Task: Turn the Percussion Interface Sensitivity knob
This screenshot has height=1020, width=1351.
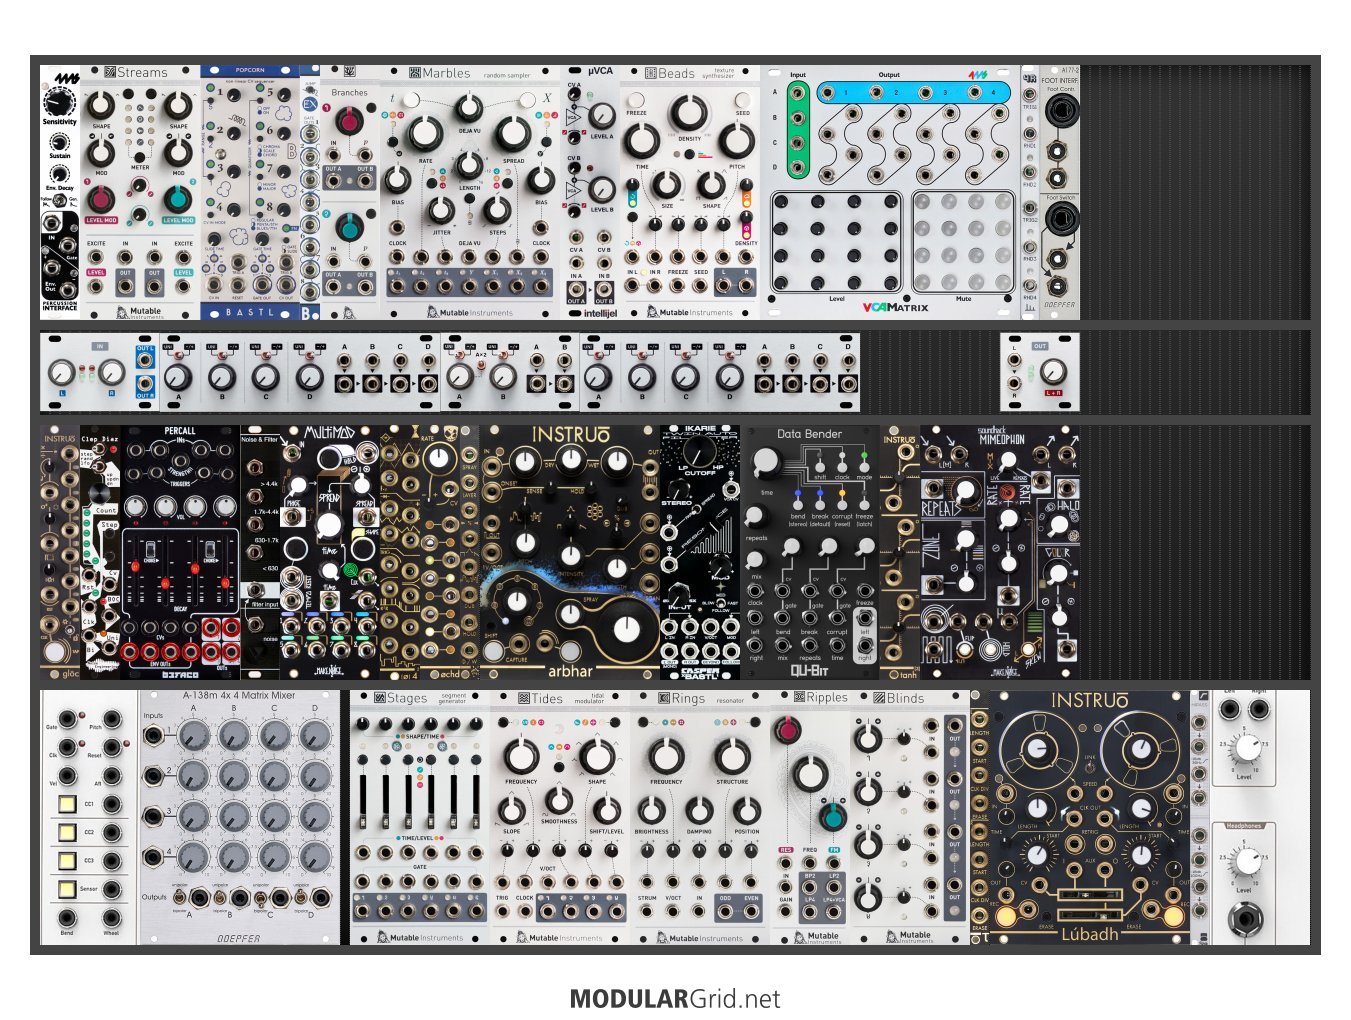Action: [x=59, y=101]
